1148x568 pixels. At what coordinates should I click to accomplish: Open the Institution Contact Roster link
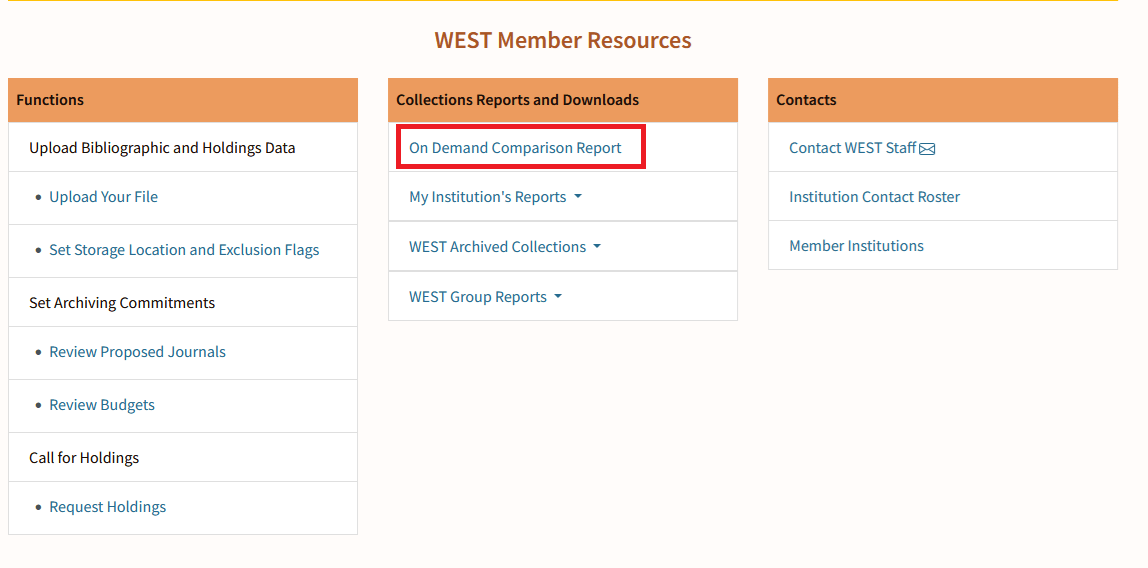(874, 197)
